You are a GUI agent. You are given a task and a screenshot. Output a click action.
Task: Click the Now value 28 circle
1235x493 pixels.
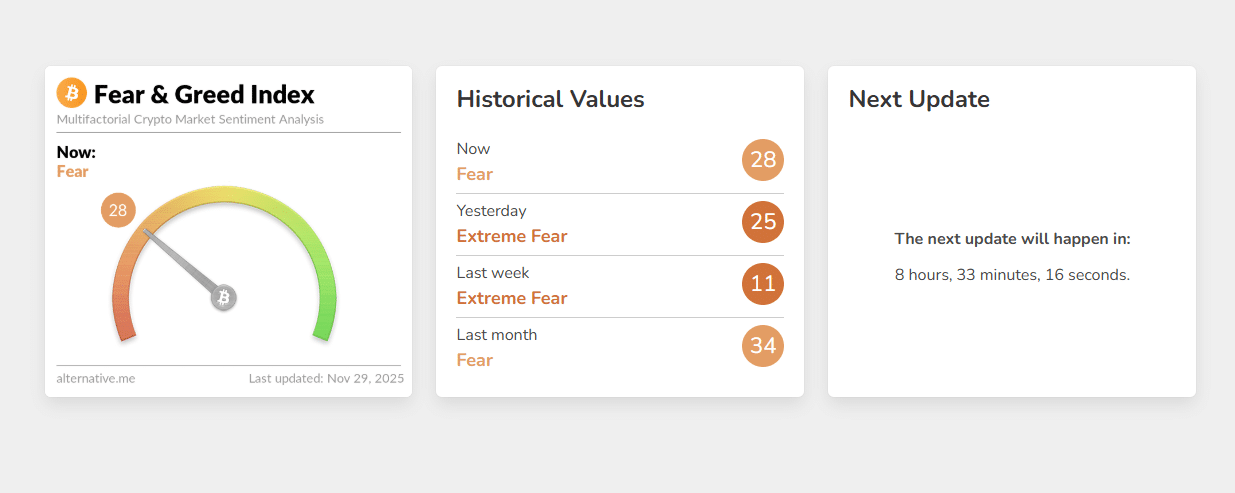pyautogui.click(x=763, y=160)
